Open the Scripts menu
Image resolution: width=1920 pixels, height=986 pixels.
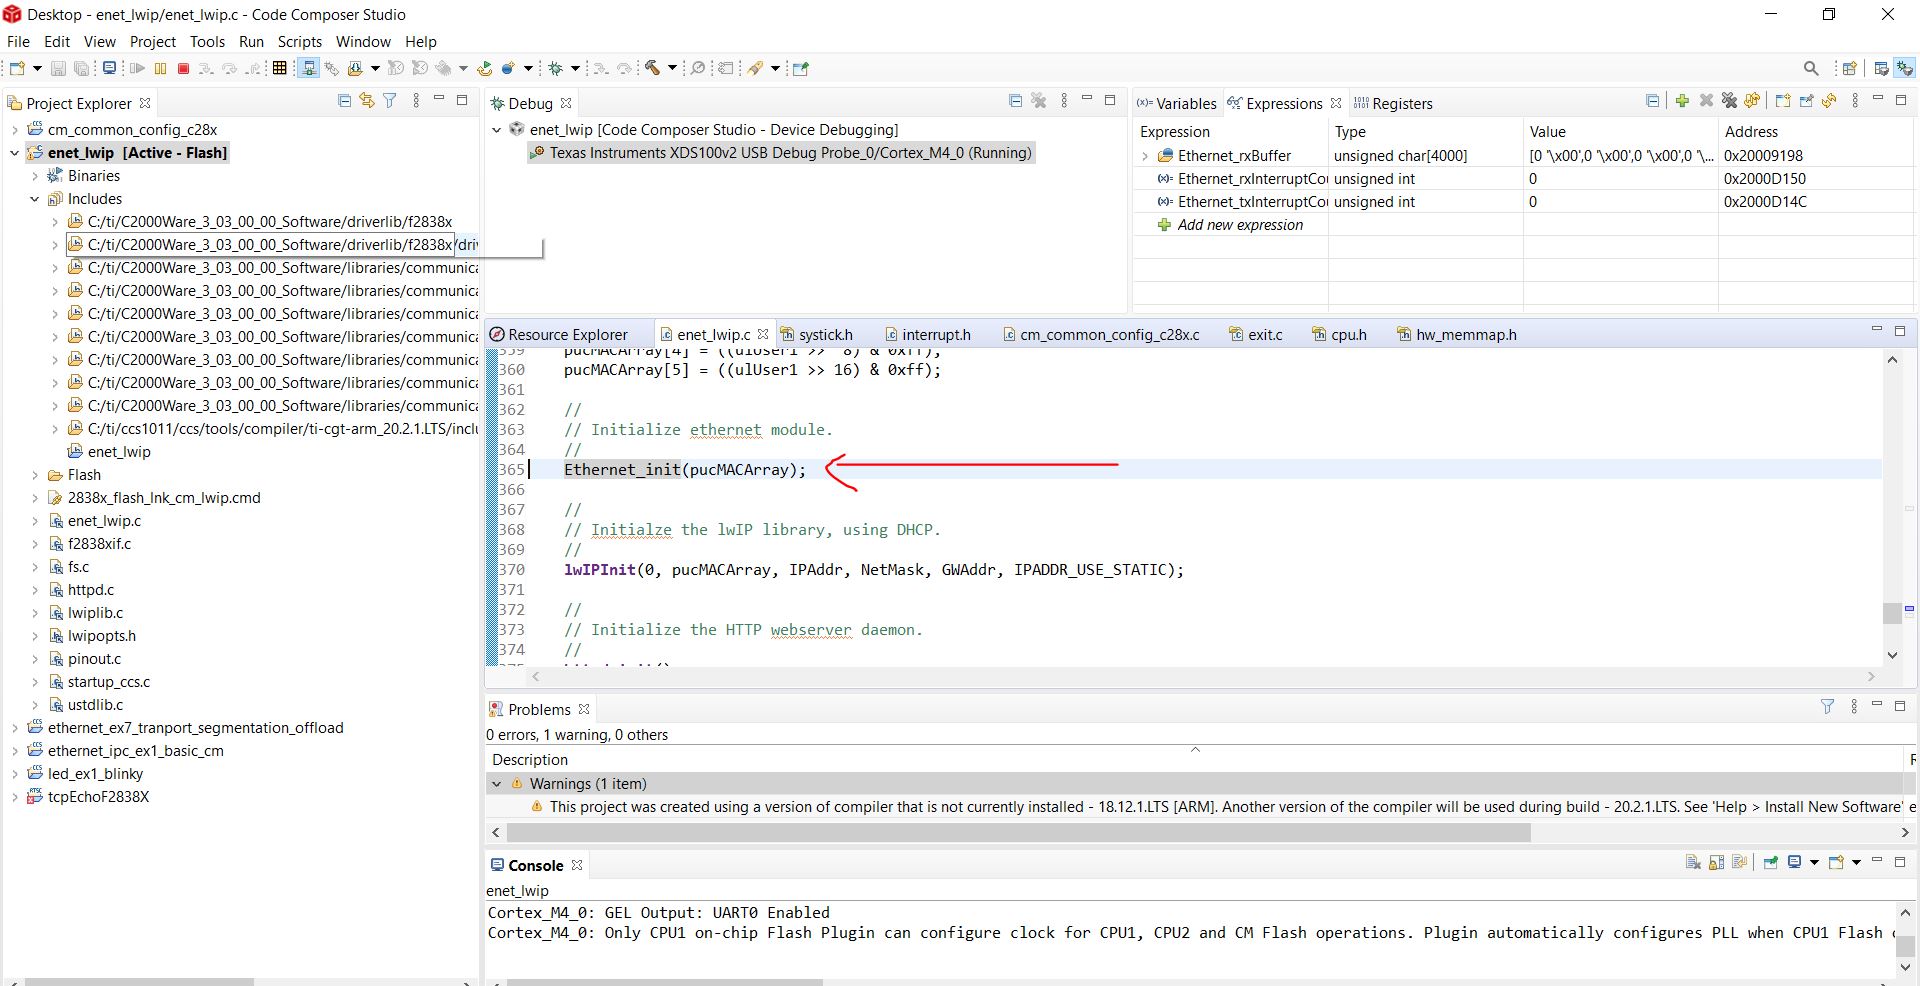click(x=299, y=42)
